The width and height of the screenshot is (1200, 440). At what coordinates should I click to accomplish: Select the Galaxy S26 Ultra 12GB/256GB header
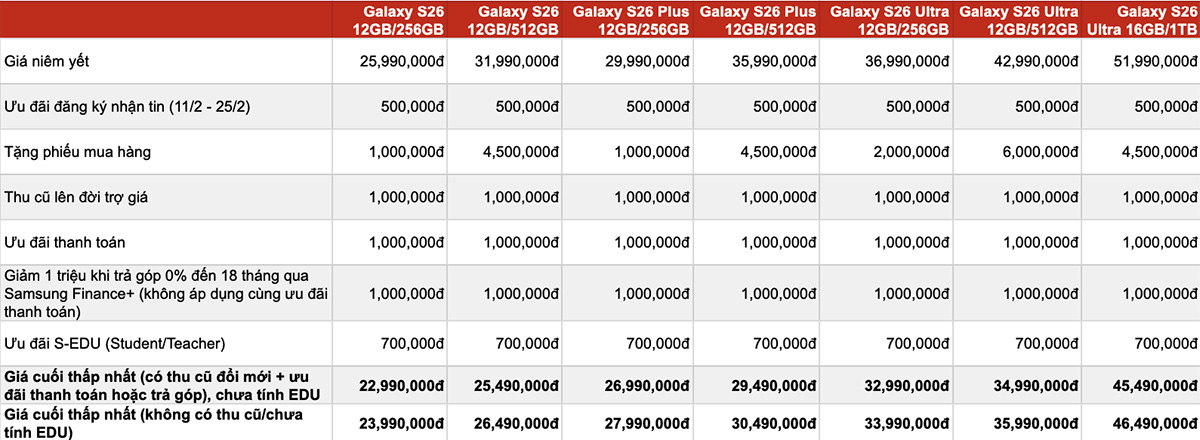tap(889, 19)
